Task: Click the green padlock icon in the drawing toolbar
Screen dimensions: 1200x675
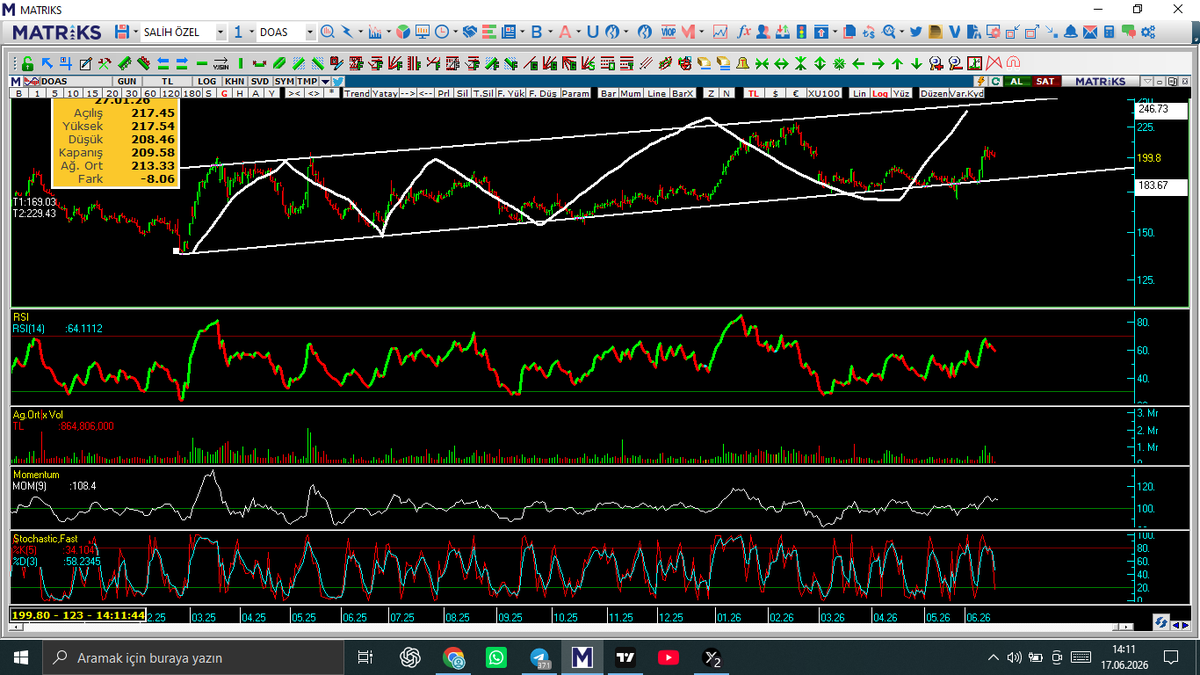Action: pyautogui.click(x=27, y=63)
